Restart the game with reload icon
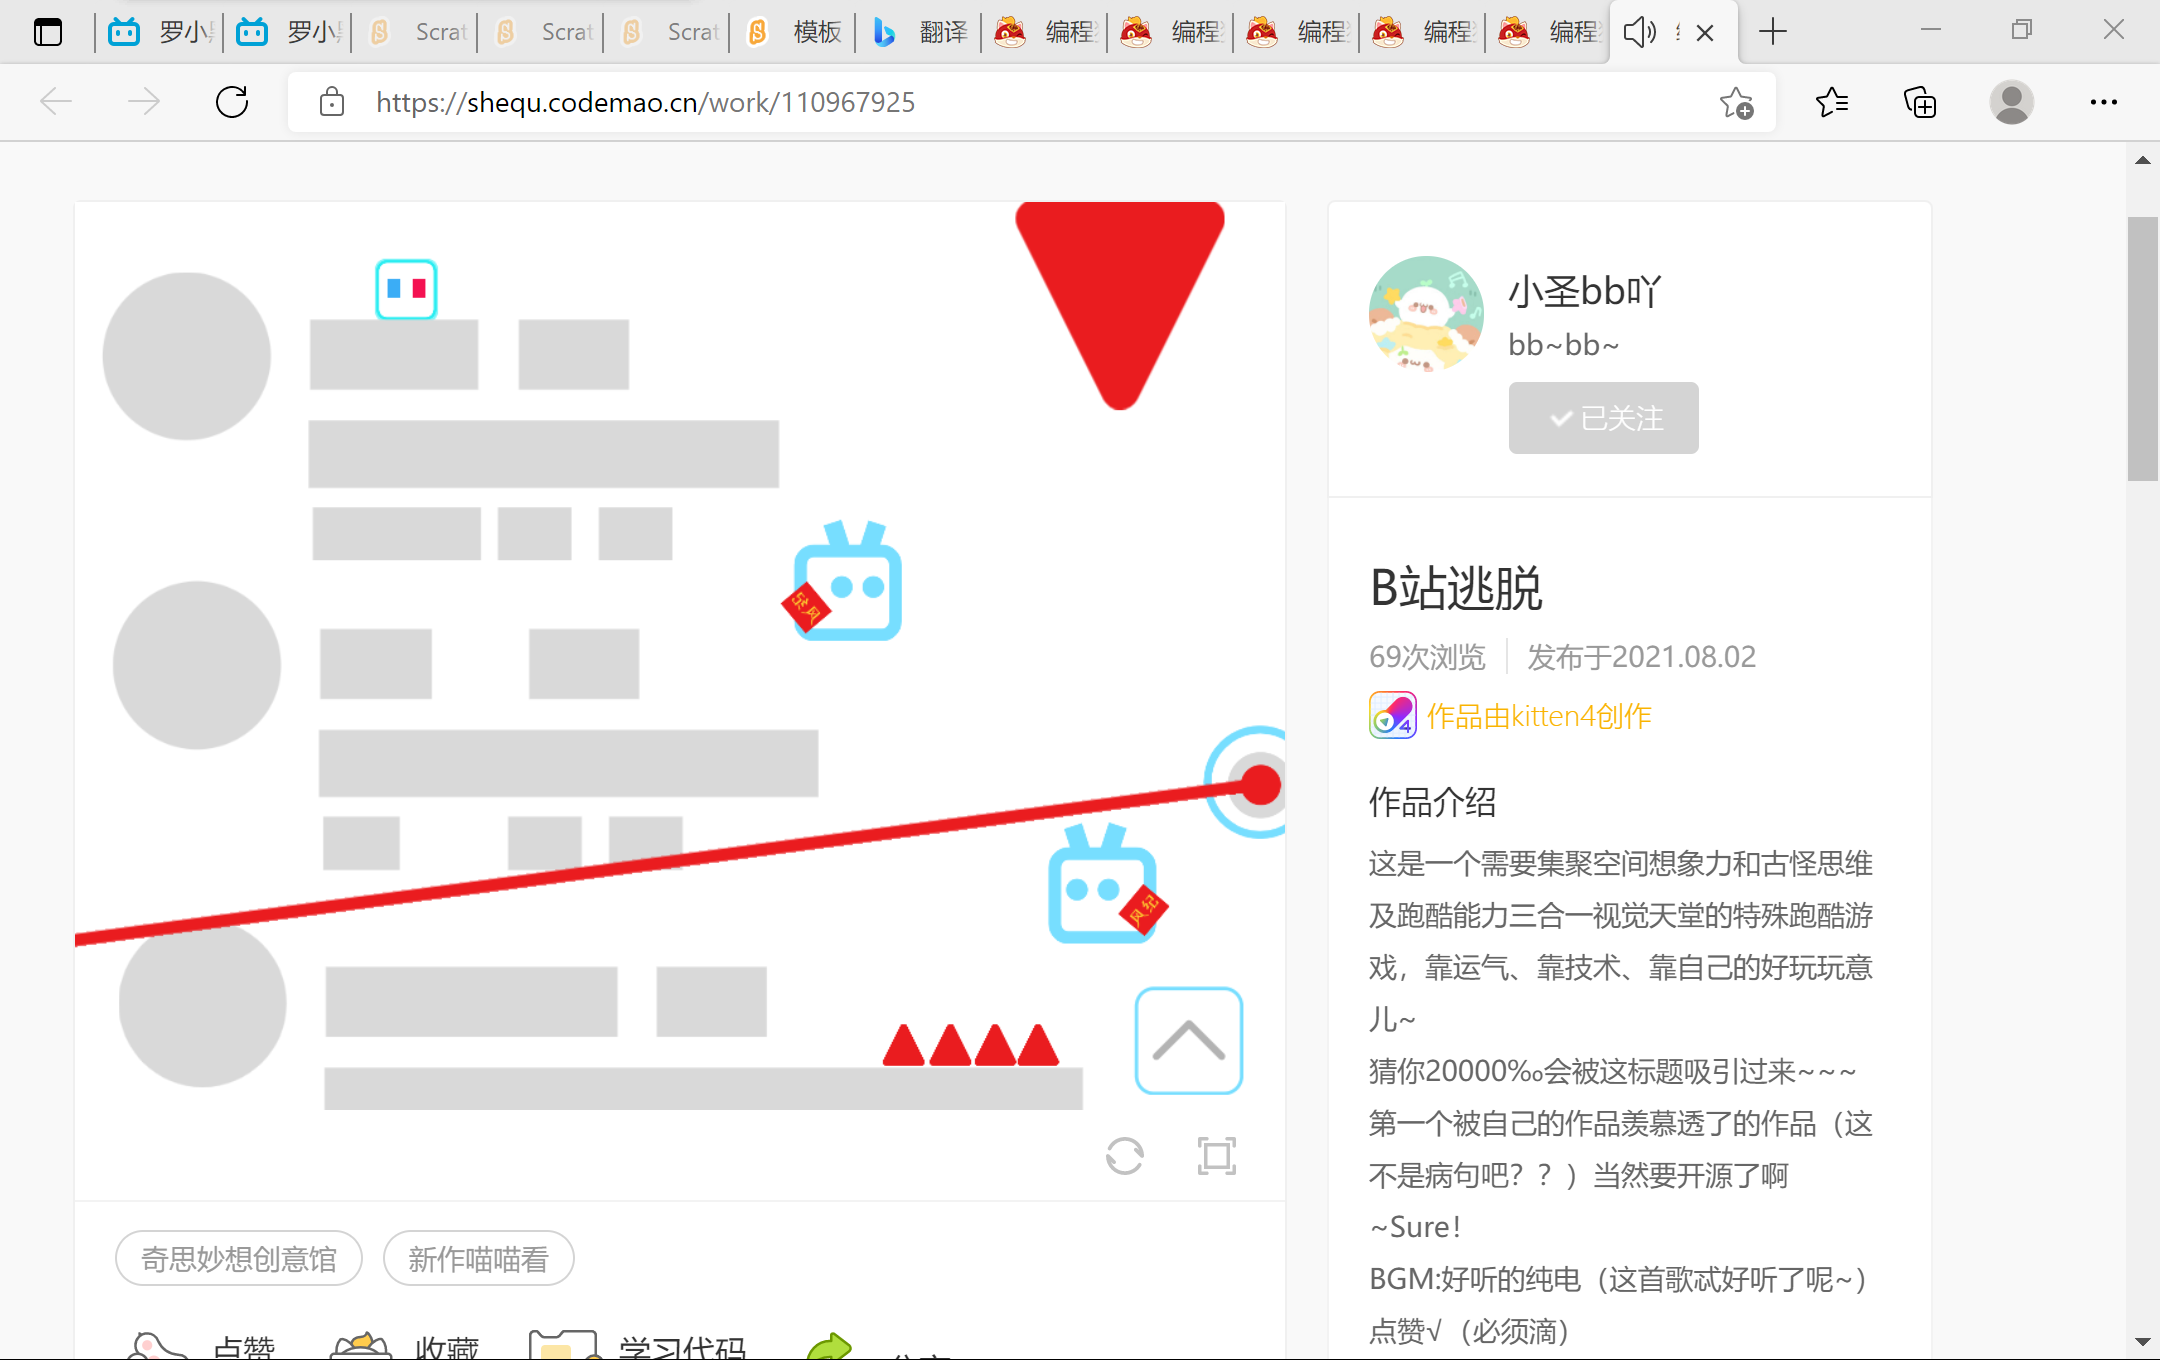The height and width of the screenshot is (1360, 2160). click(x=1125, y=1156)
